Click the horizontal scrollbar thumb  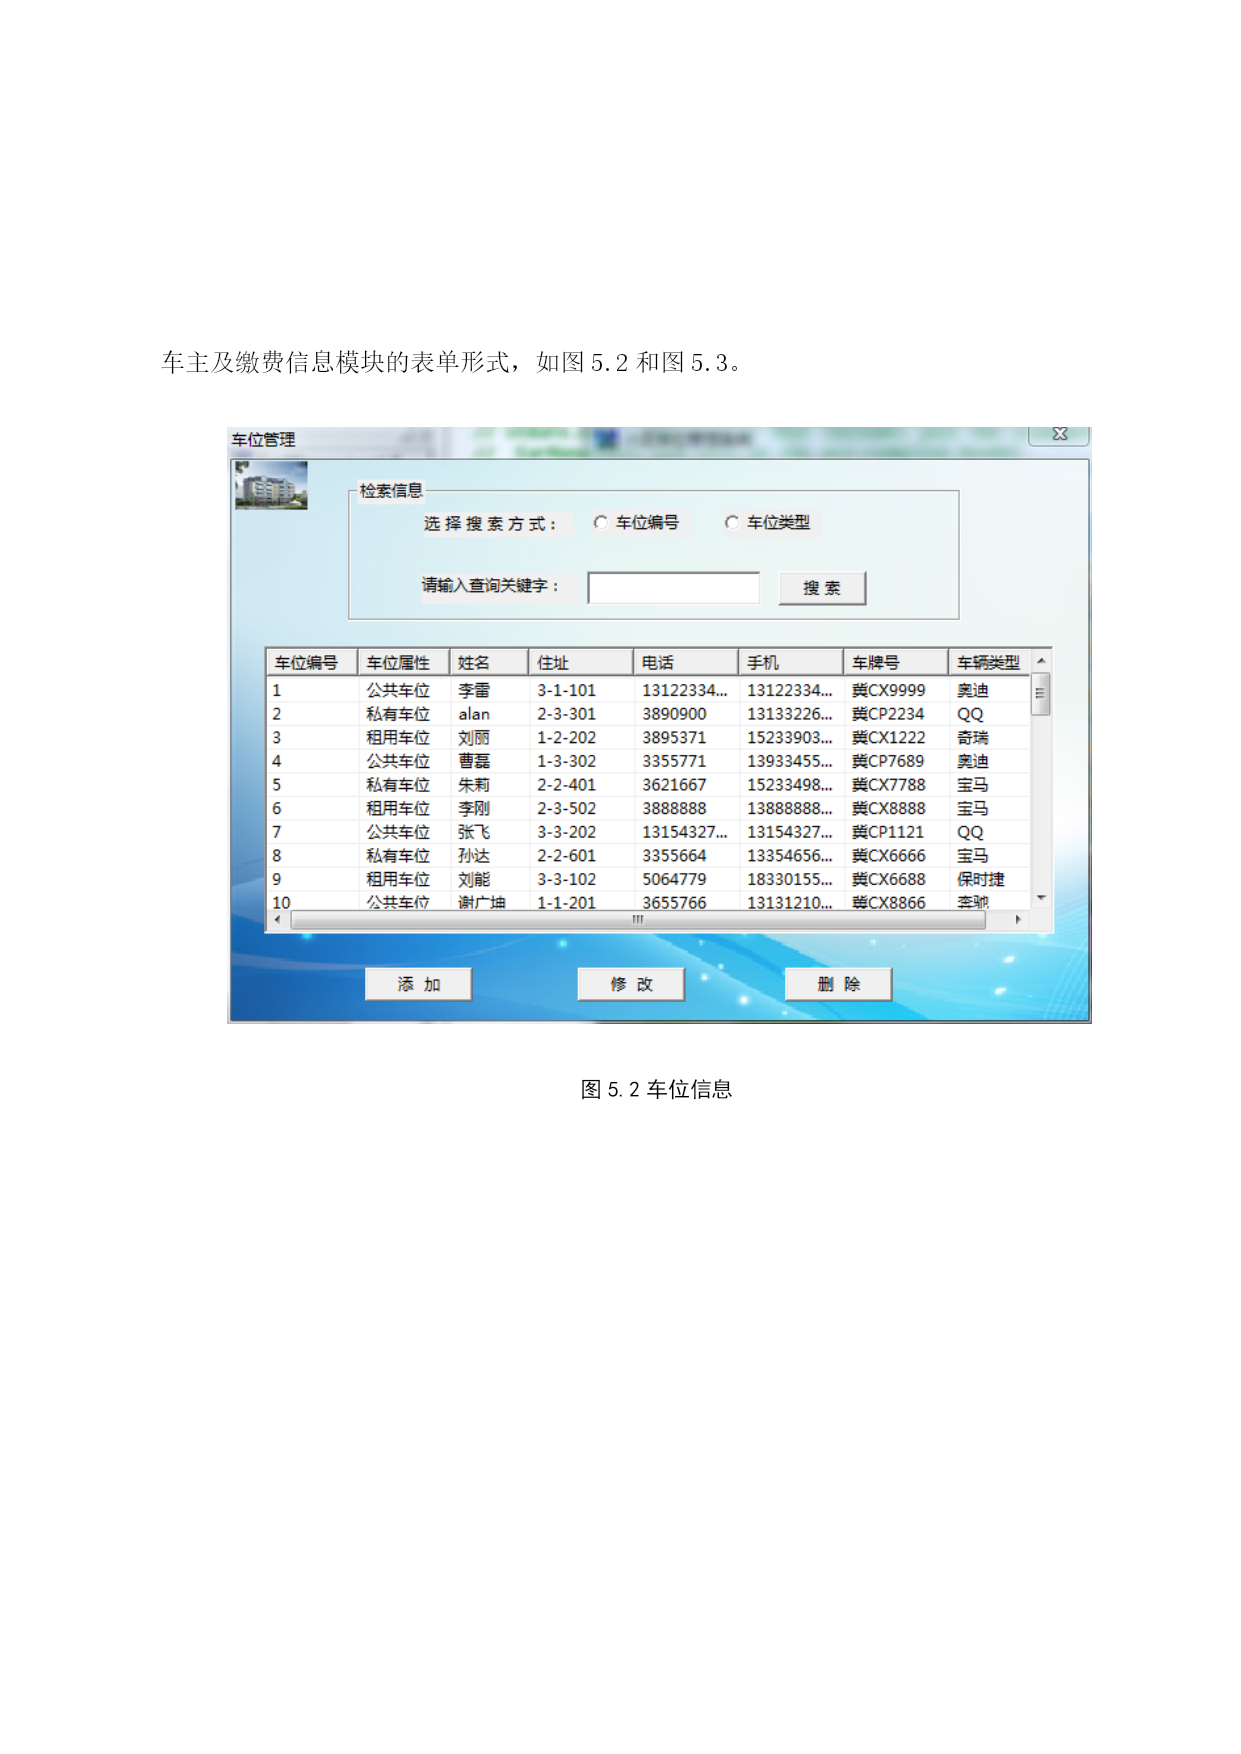coord(638,919)
